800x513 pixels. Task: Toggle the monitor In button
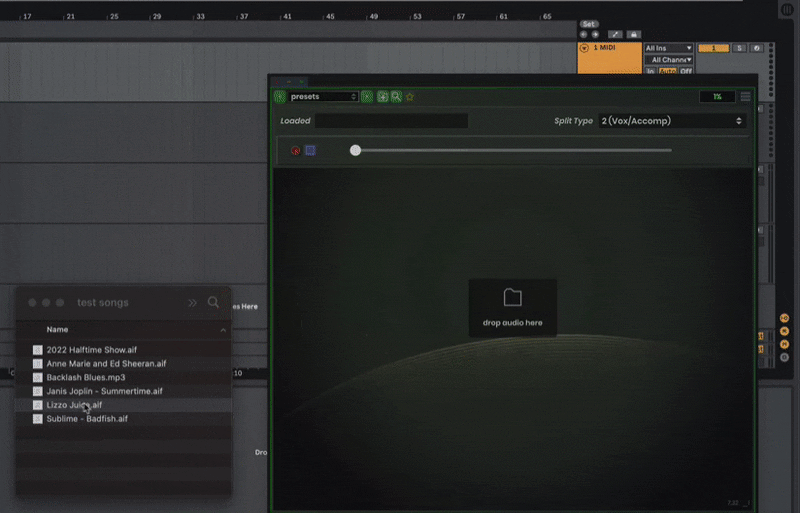651,71
